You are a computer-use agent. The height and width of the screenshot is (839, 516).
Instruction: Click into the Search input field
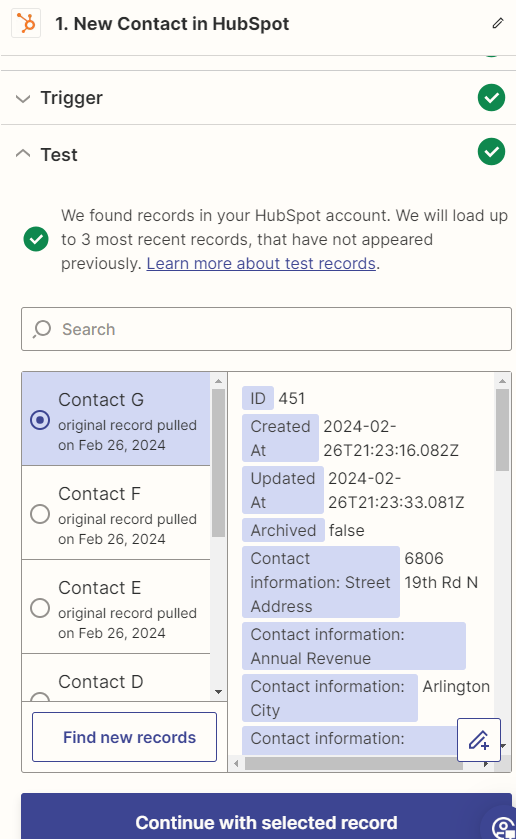267,329
